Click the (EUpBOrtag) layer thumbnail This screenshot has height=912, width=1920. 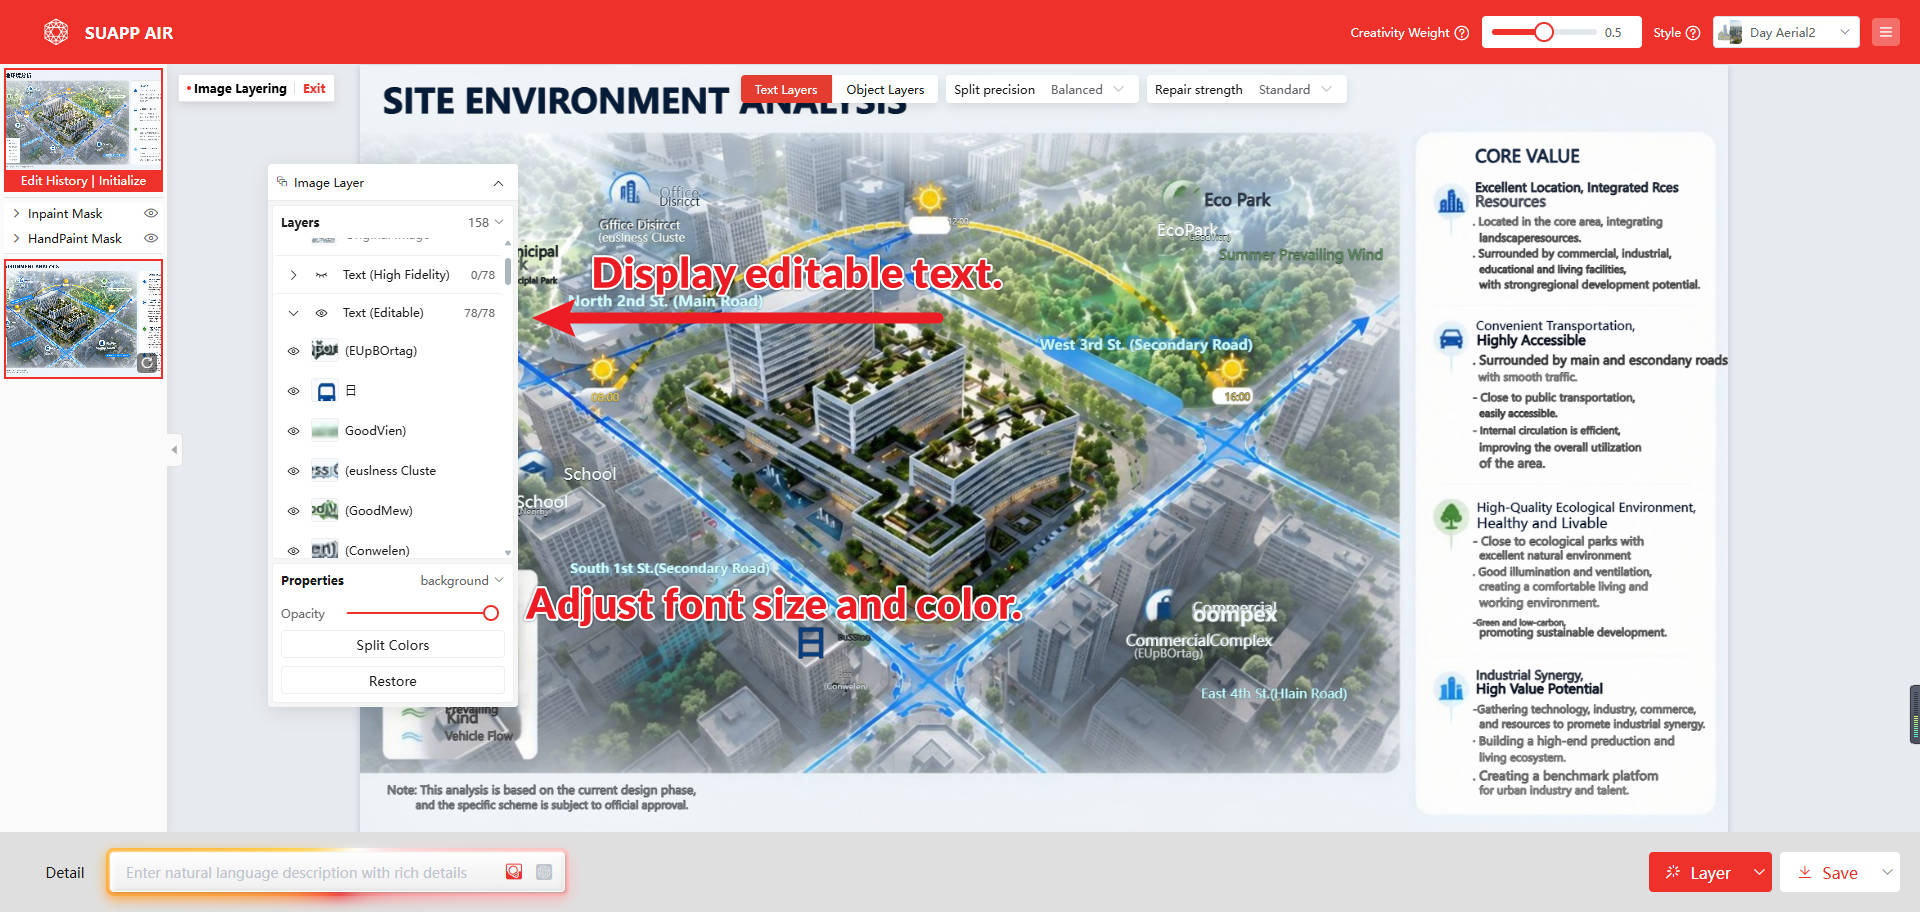click(325, 350)
